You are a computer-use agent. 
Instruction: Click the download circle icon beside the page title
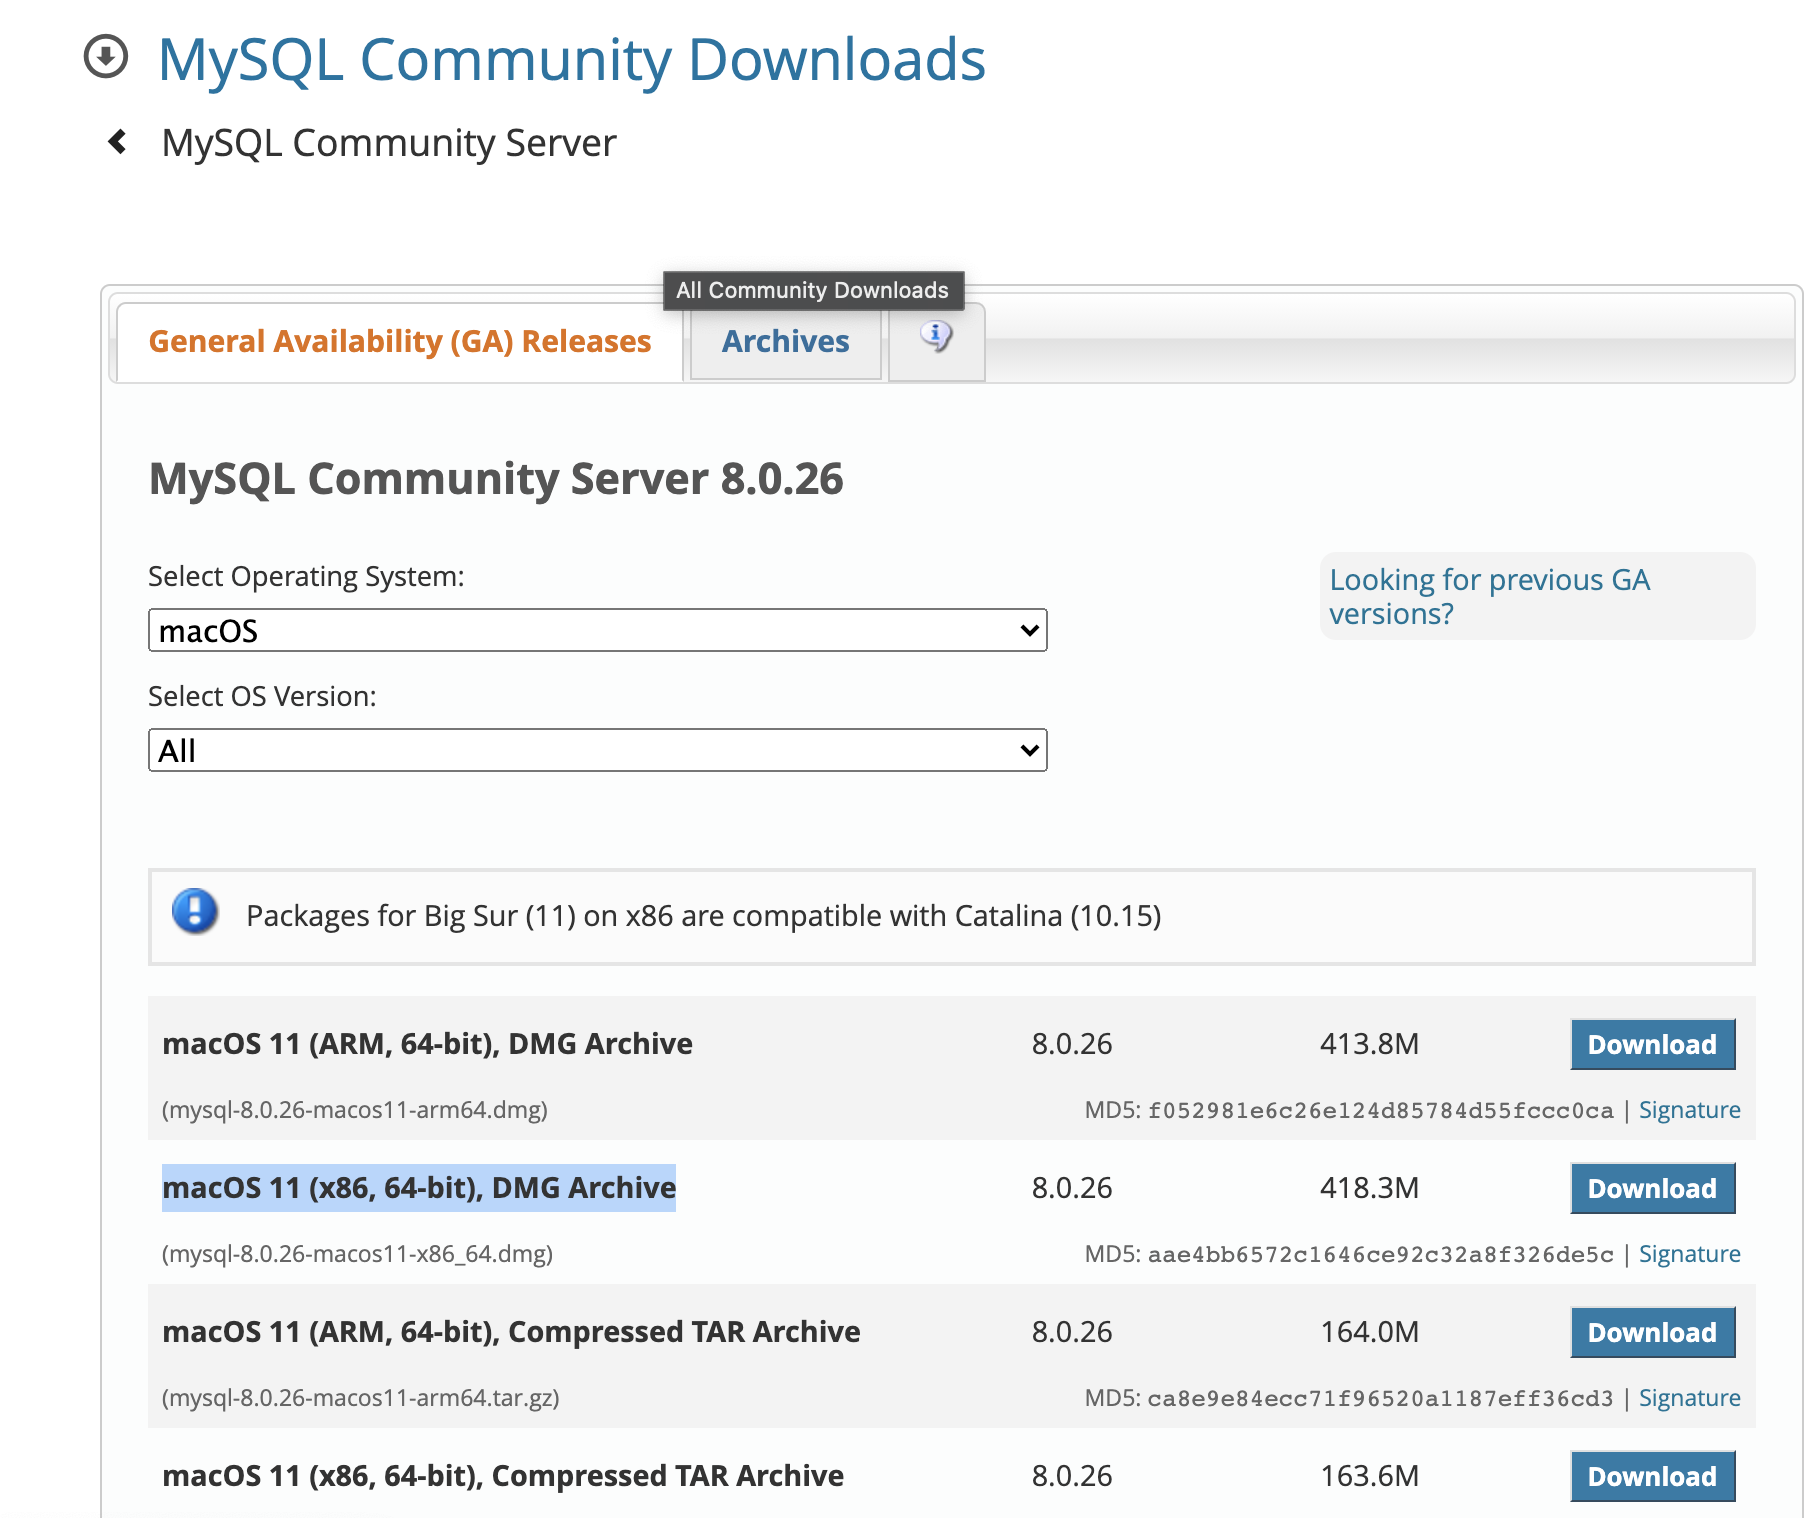(x=106, y=56)
